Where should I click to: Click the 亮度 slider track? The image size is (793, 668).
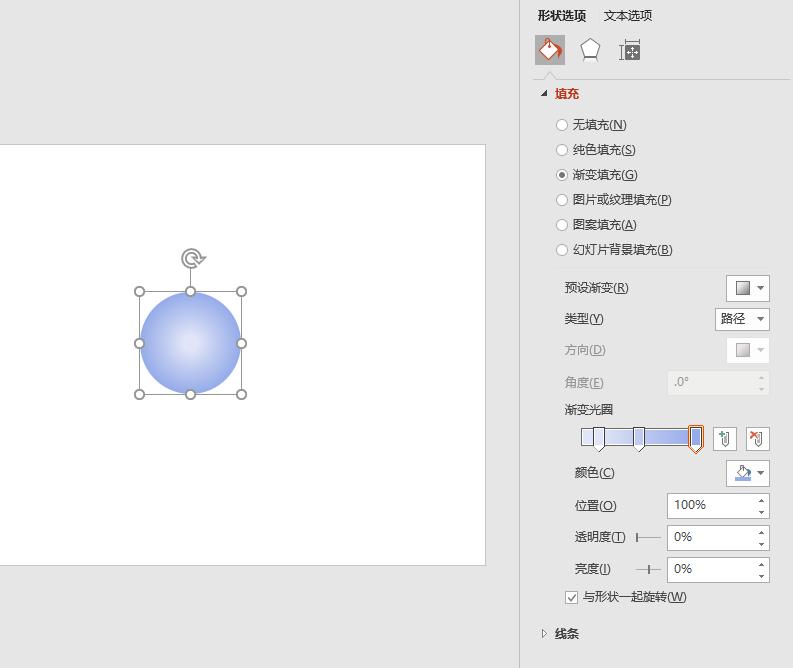[648, 569]
